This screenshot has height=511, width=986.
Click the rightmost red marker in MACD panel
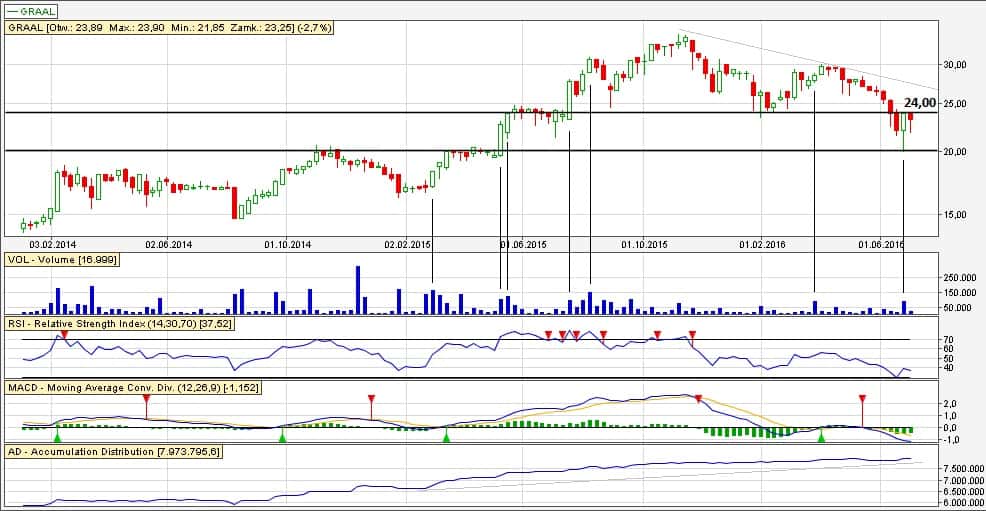click(862, 399)
